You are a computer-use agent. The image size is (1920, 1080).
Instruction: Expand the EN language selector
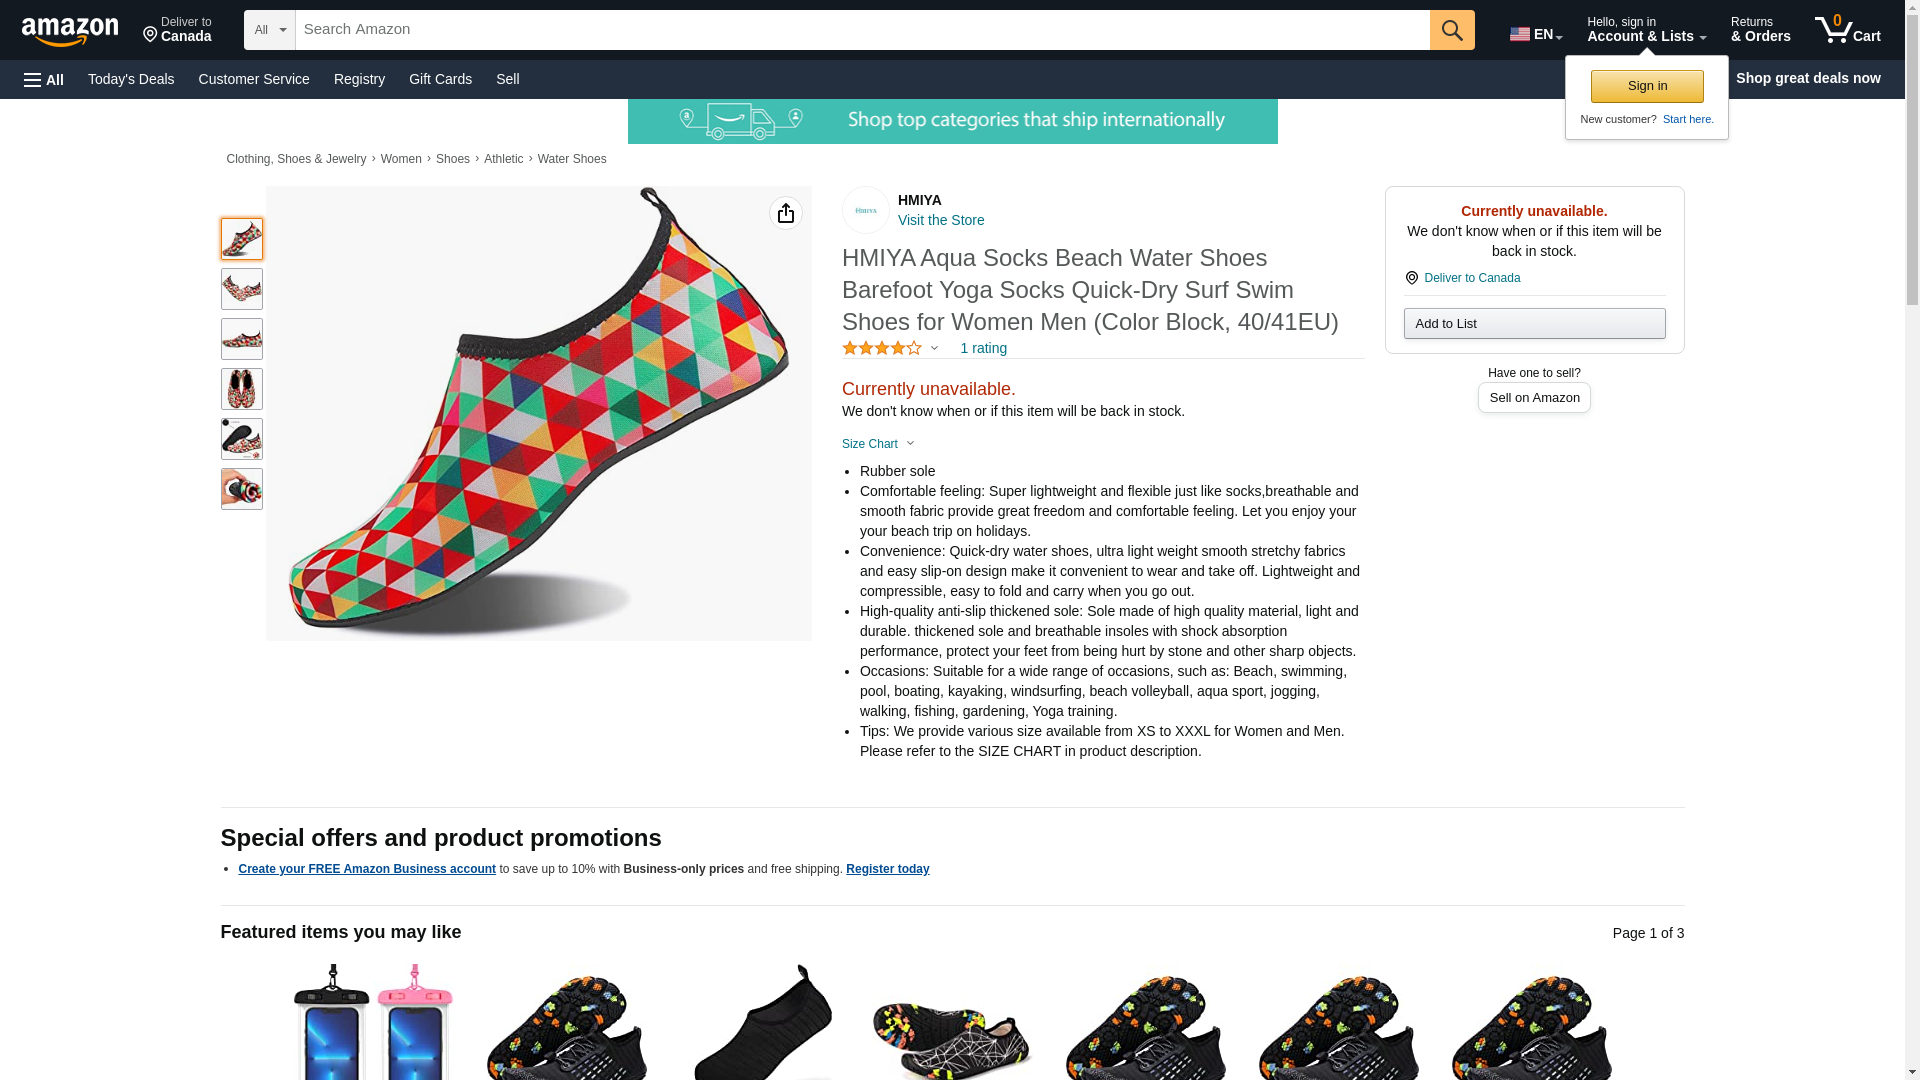(x=1536, y=34)
